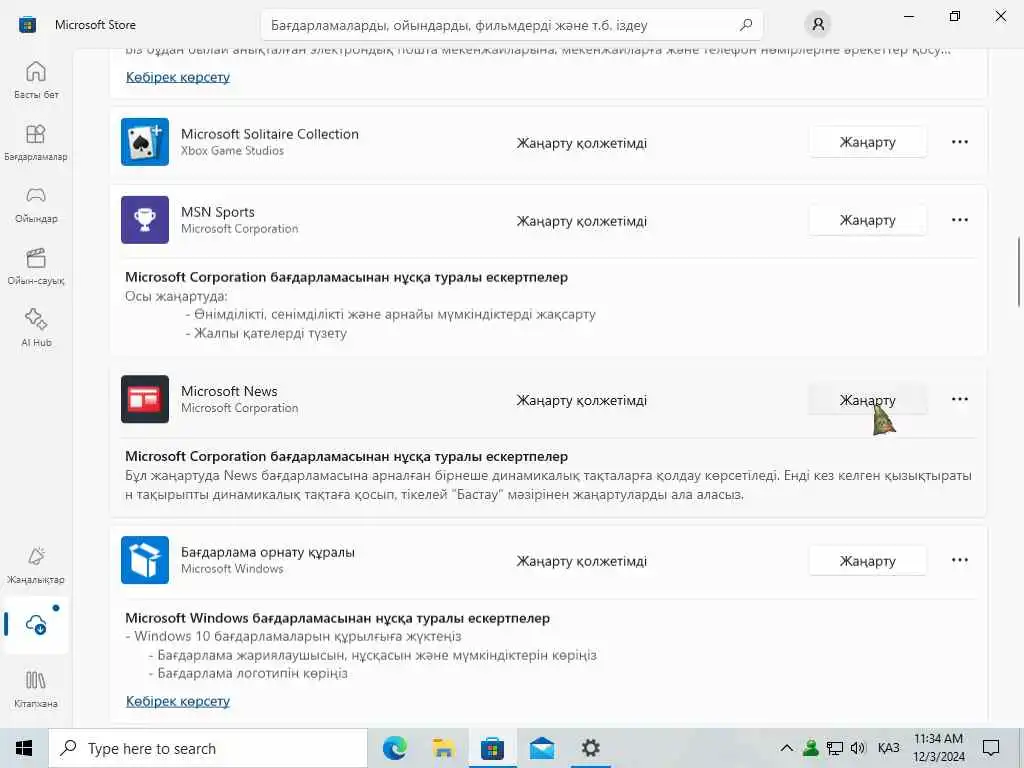Open more options for Бағдарлама орнату құралы

(x=959, y=560)
